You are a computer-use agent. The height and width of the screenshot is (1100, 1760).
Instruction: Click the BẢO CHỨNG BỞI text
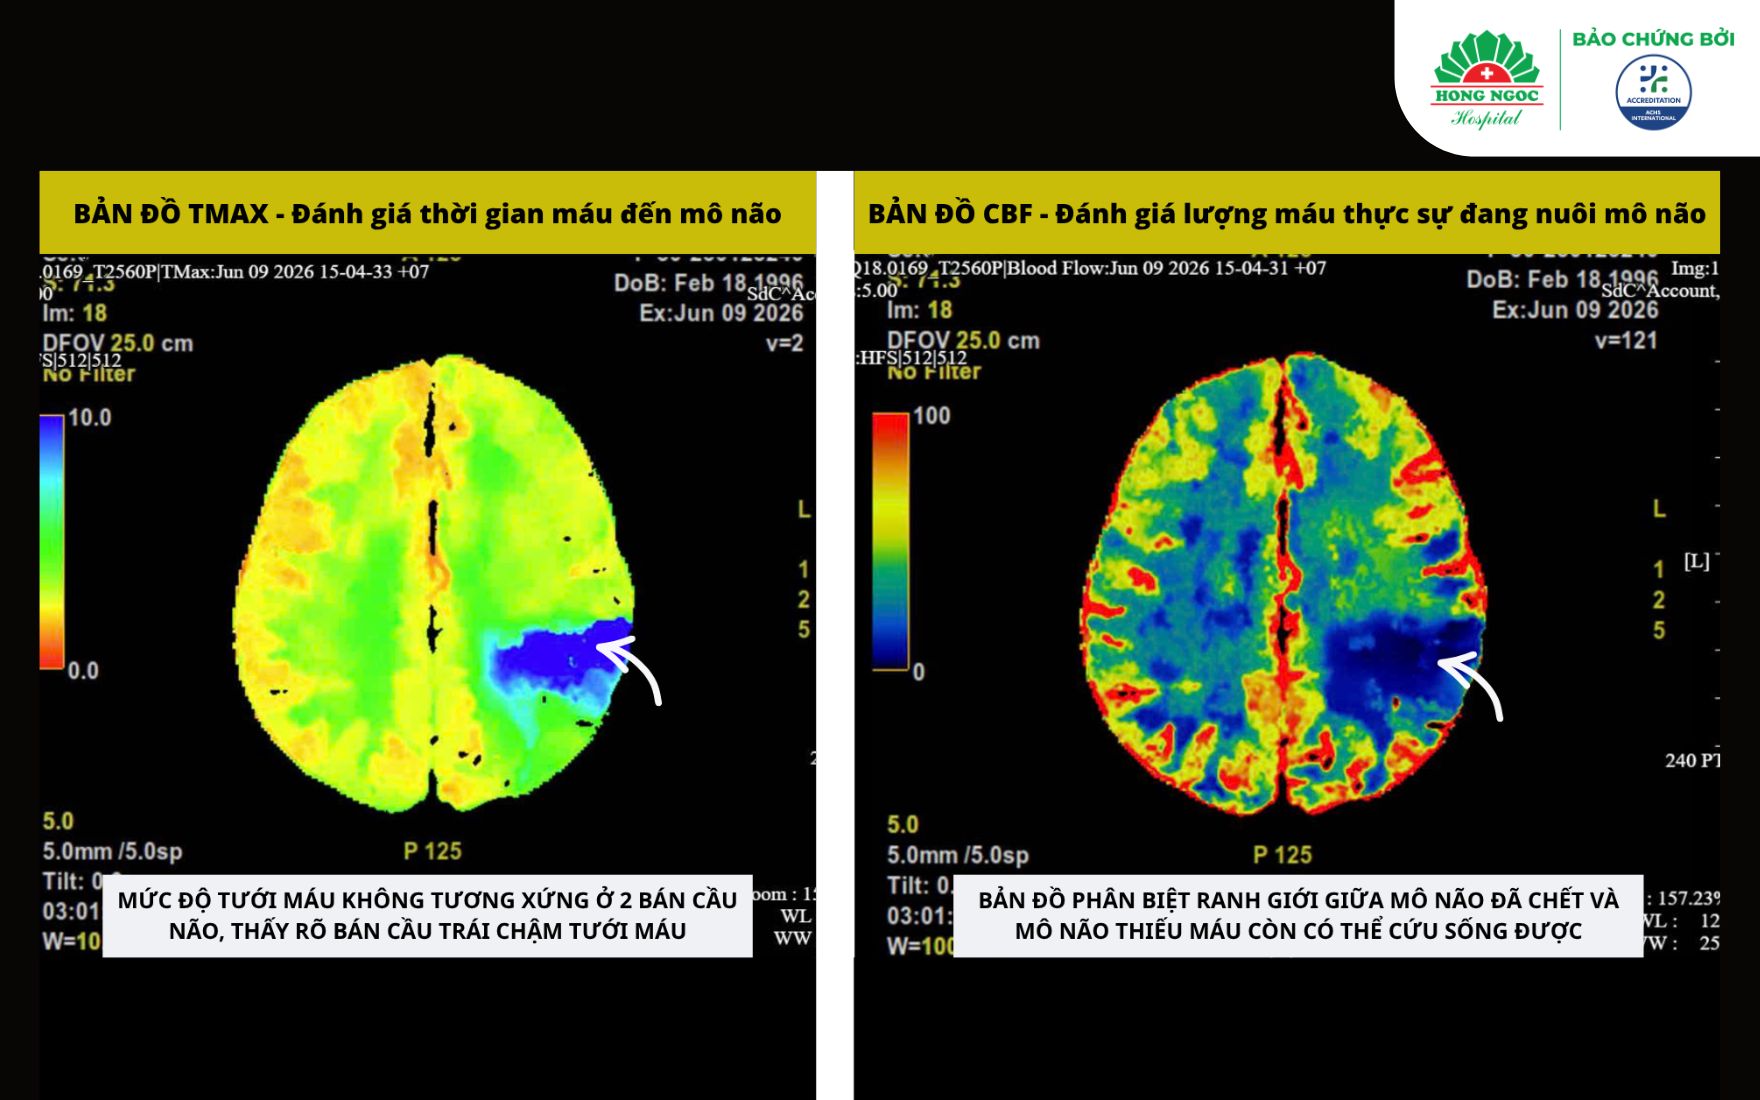pyautogui.click(x=1653, y=38)
